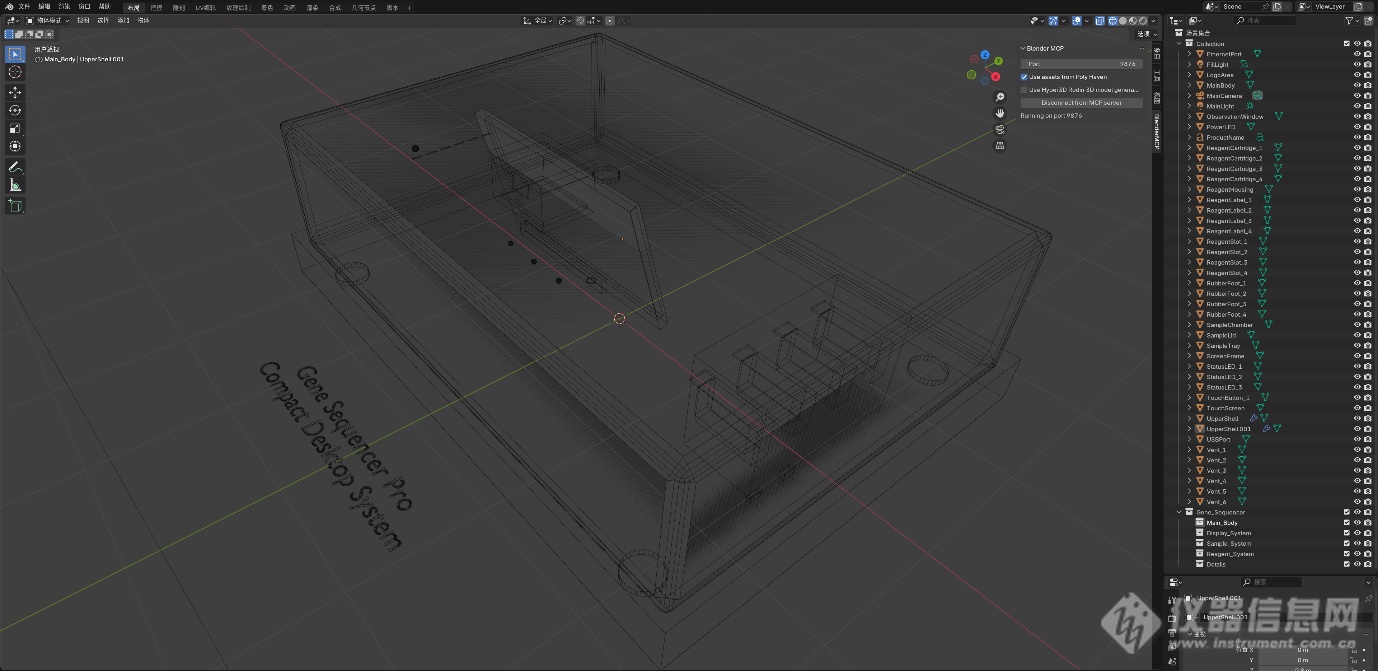Select Display_System collection in outliner
1378x671 pixels.
[x=1228, y=533]
